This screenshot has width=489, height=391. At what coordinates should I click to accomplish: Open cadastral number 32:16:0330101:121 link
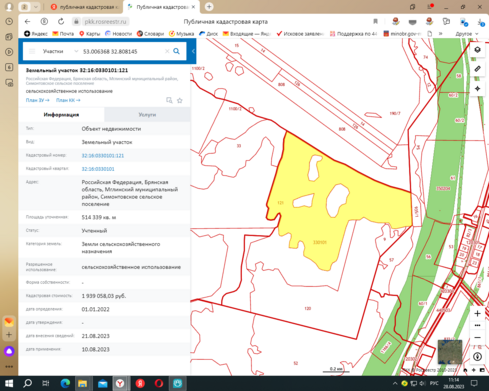coord(103,156)
